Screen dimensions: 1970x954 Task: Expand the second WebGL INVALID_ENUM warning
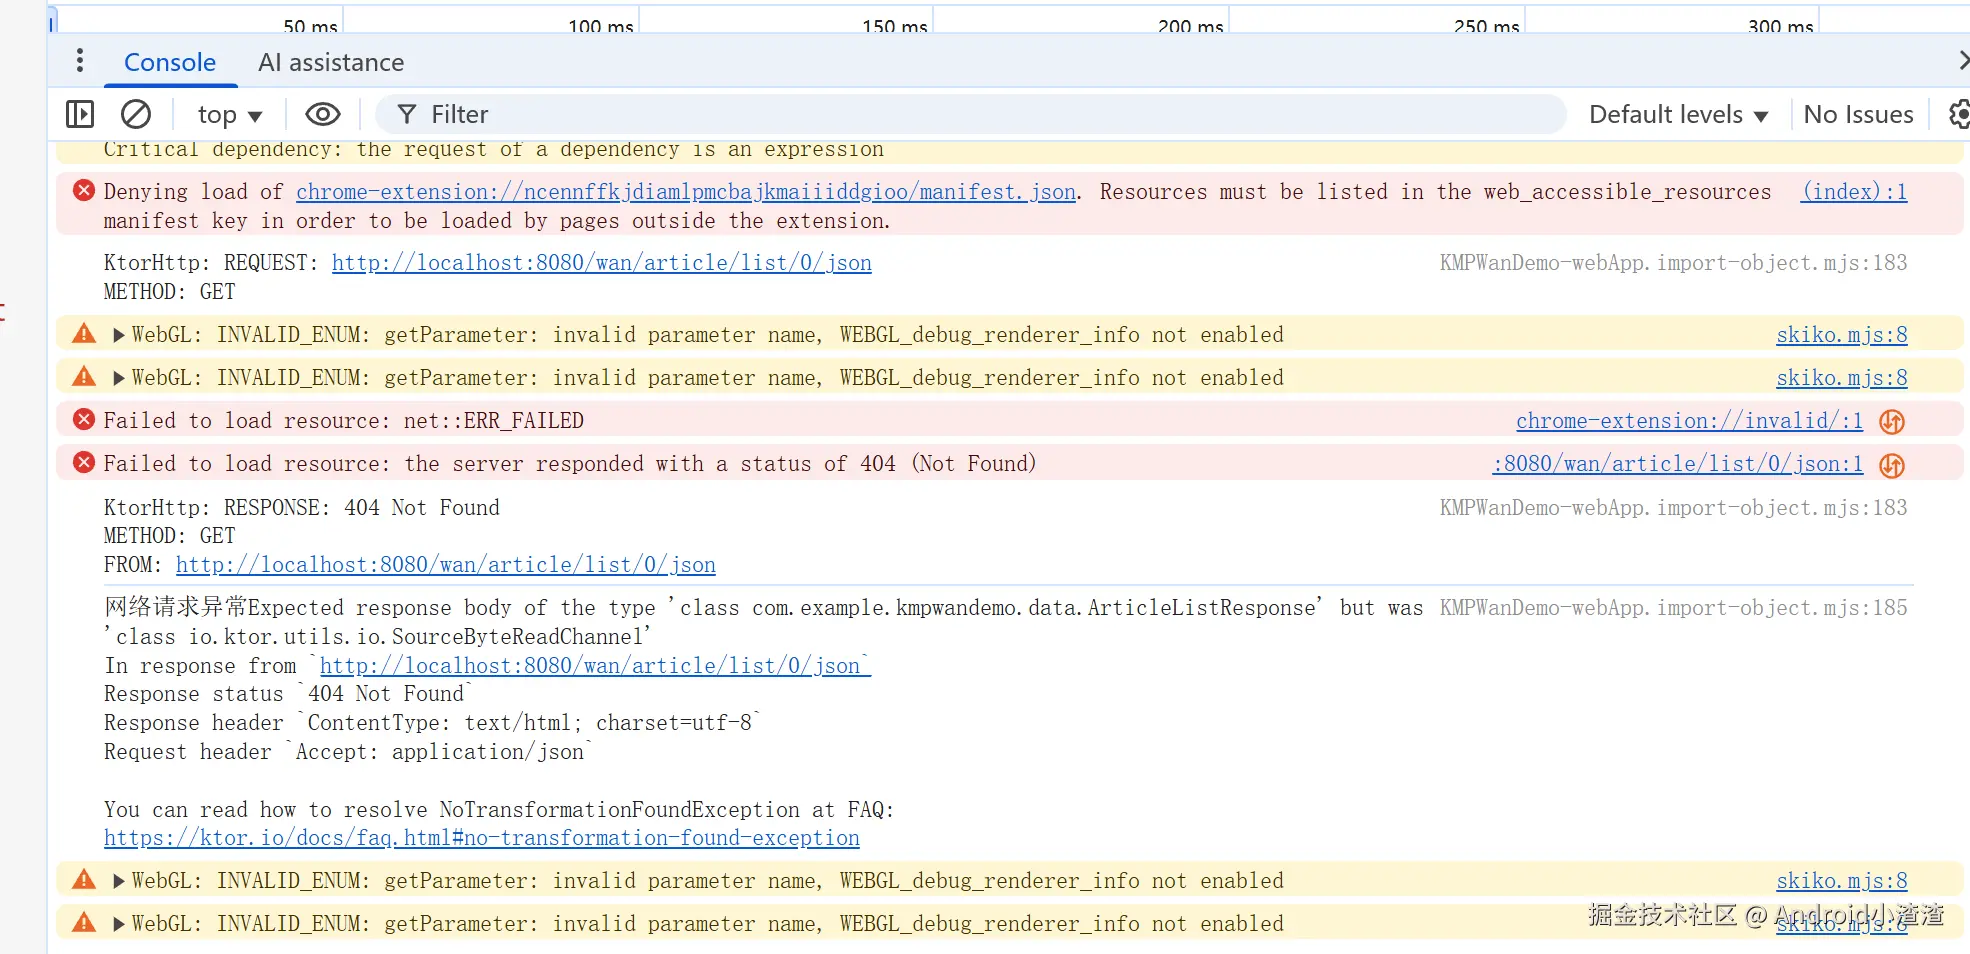[x=119, y=378]
